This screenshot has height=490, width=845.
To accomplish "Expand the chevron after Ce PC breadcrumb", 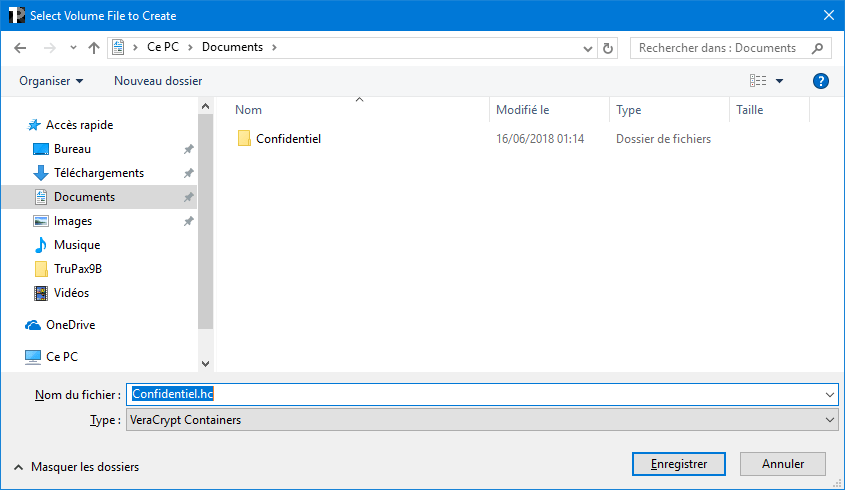I will click(x=190, y=47).
